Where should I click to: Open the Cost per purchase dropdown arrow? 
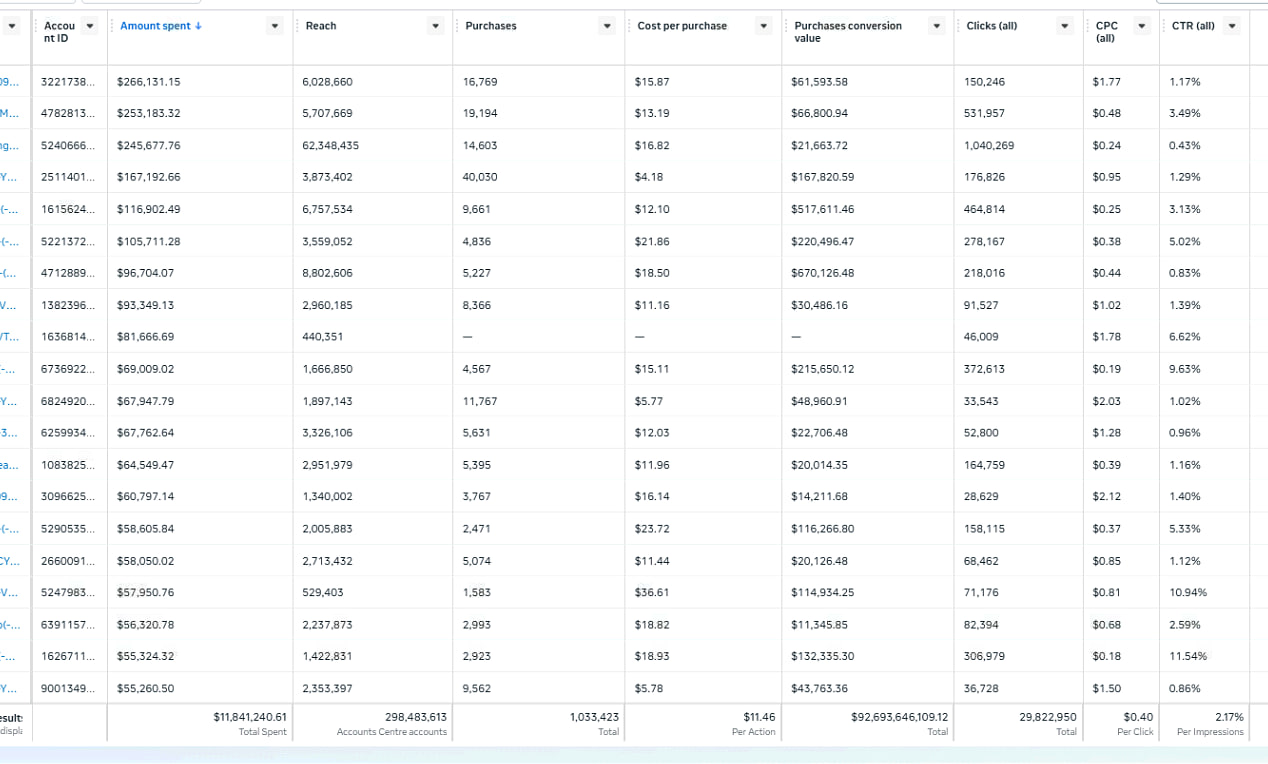point(765,26)
